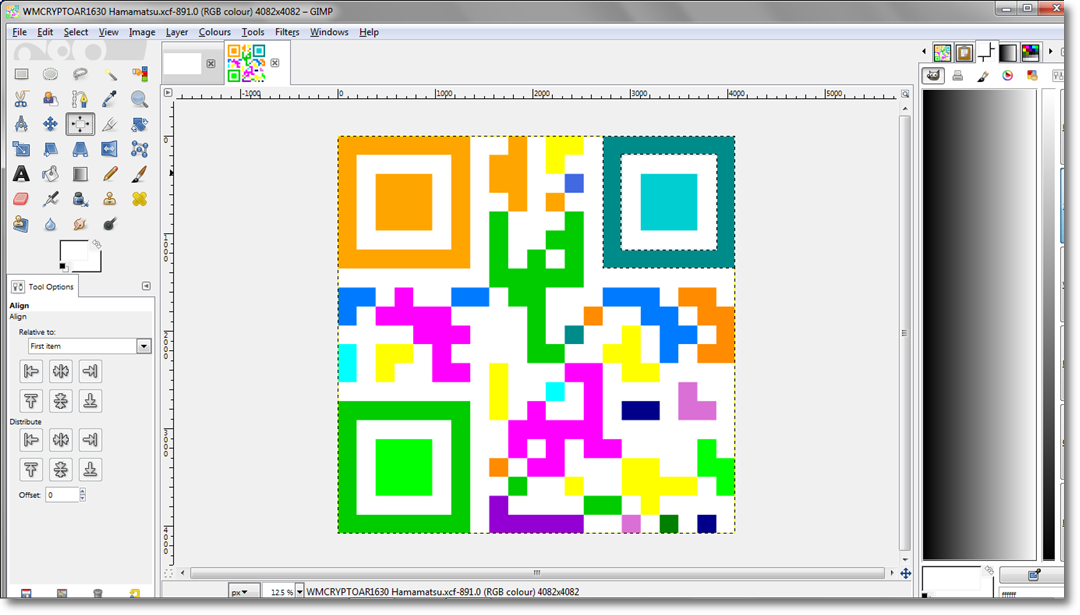Image resolution: width=1080 pixels, height=615 pixels.
Task: Choose the Crop tool
Action: click(110, 124)
